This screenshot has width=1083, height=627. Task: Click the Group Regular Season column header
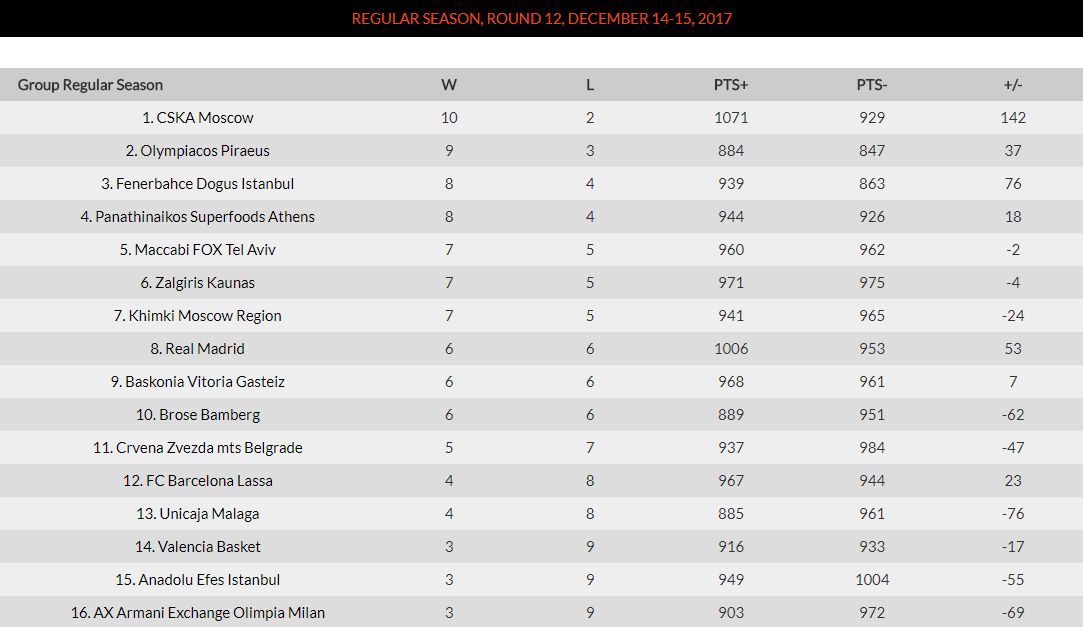(90, 85)
